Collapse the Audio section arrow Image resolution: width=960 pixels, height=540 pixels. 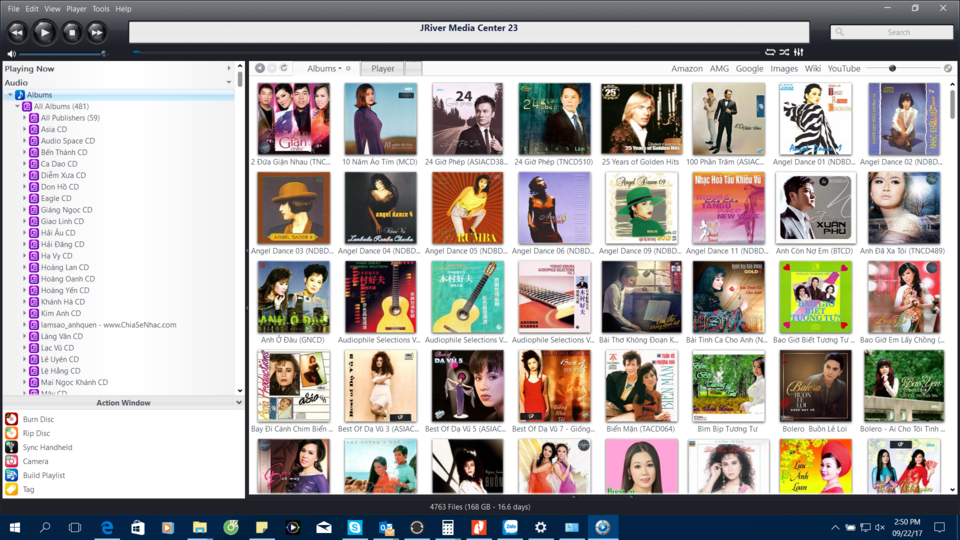coord(229,82)
